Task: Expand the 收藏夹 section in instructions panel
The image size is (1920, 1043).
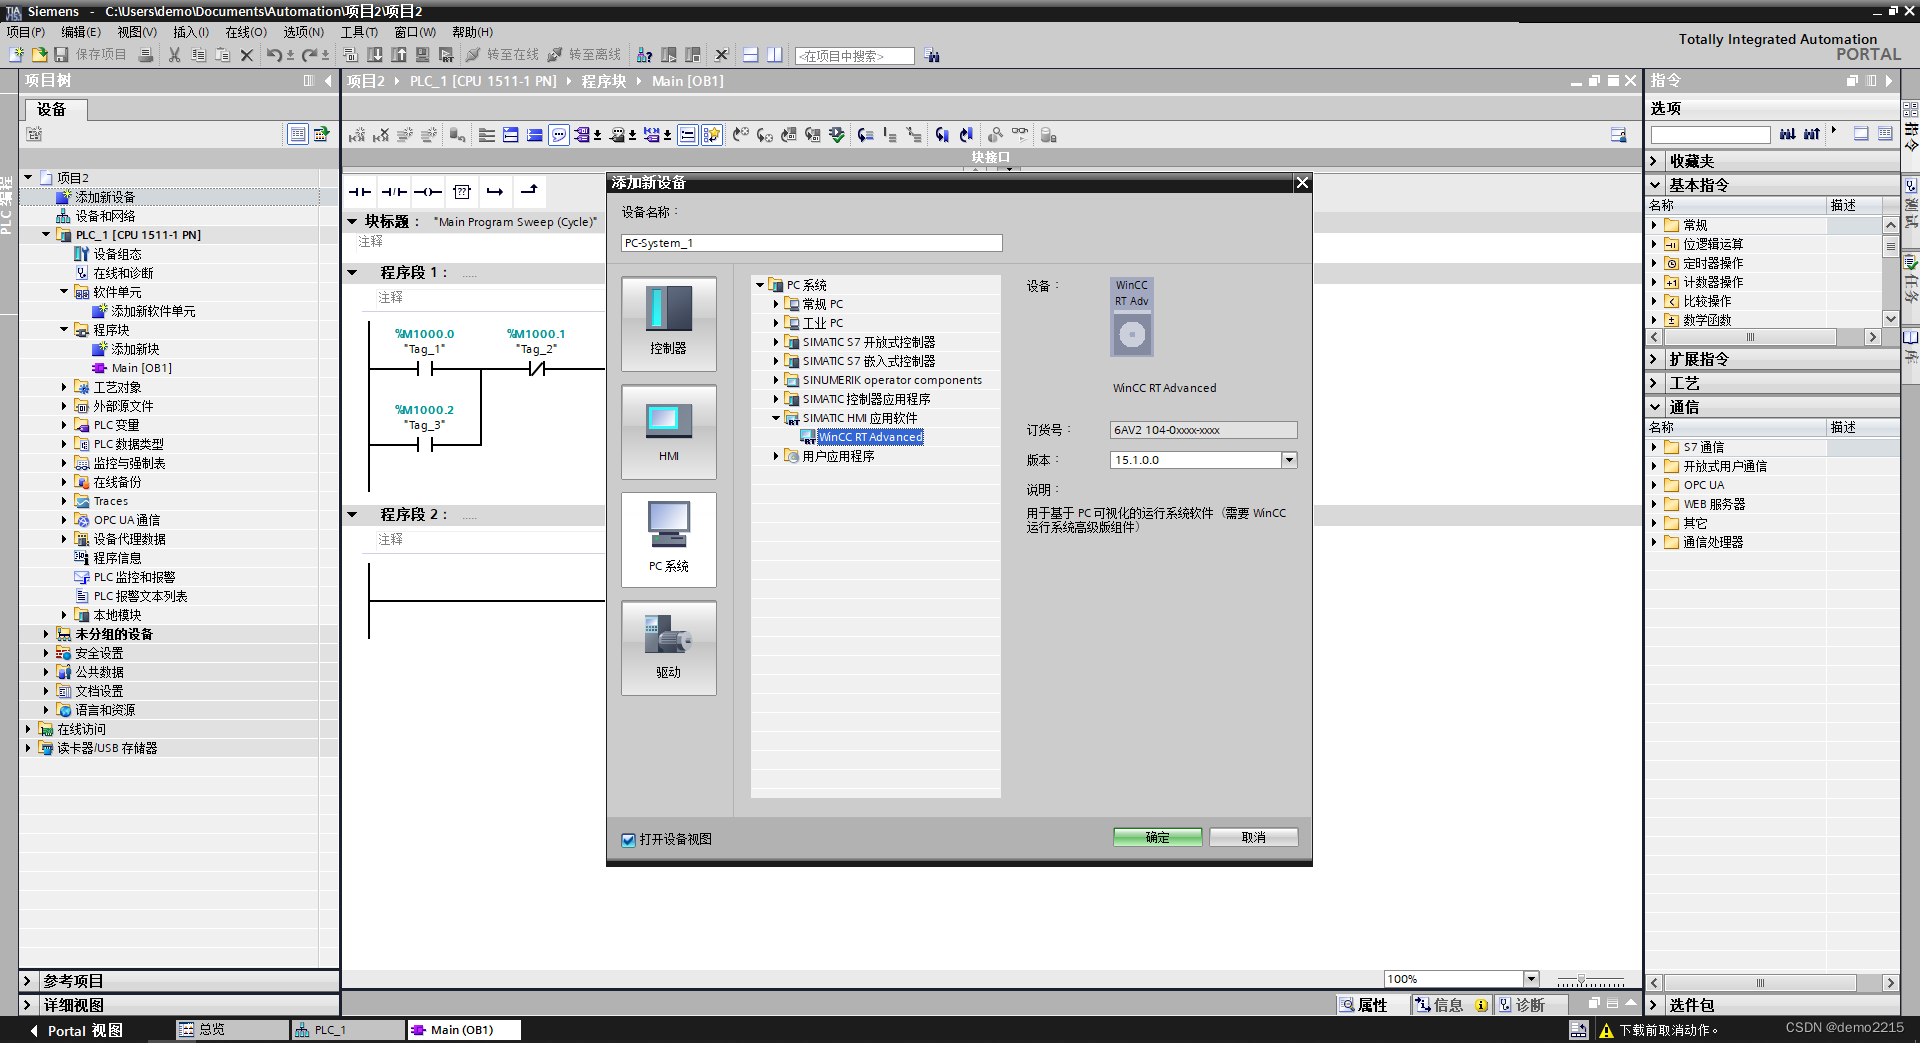Action: [x=1654, y=161]
